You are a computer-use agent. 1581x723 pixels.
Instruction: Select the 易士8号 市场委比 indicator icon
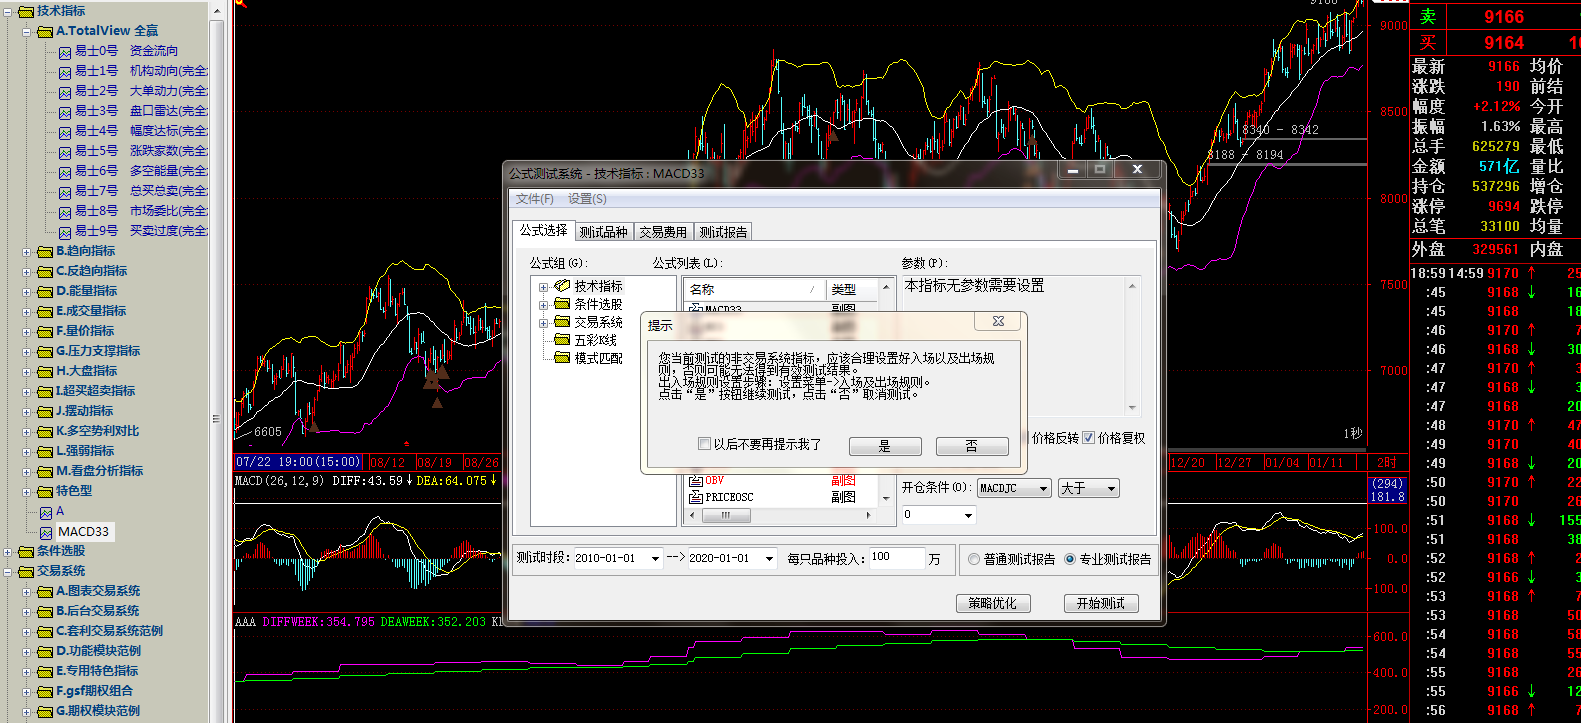[x=65, y=212]
